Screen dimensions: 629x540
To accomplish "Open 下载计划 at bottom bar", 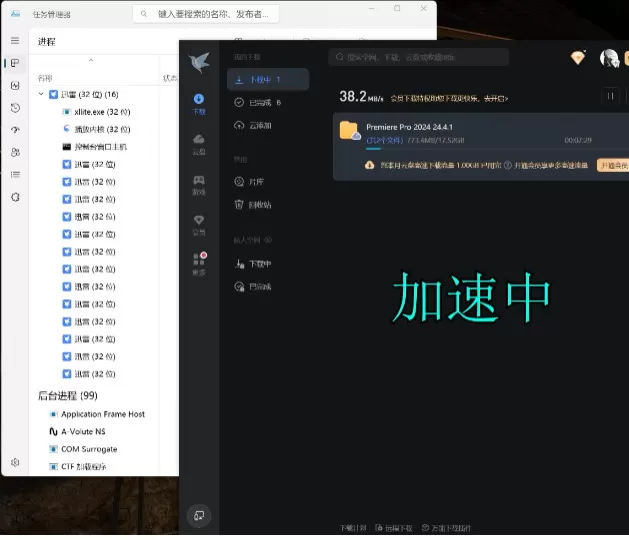I will (x=353, y=528).
